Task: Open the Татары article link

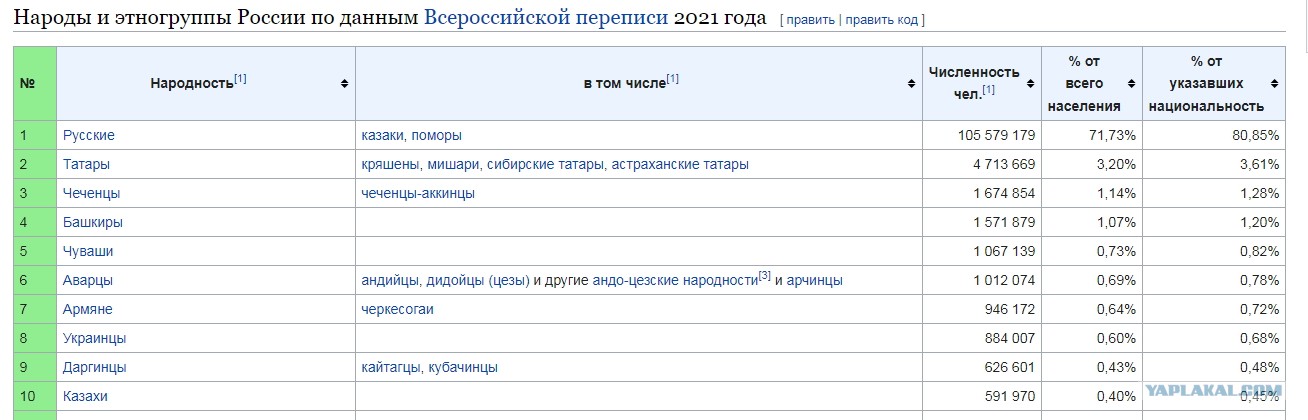Action: coord(86,164)
